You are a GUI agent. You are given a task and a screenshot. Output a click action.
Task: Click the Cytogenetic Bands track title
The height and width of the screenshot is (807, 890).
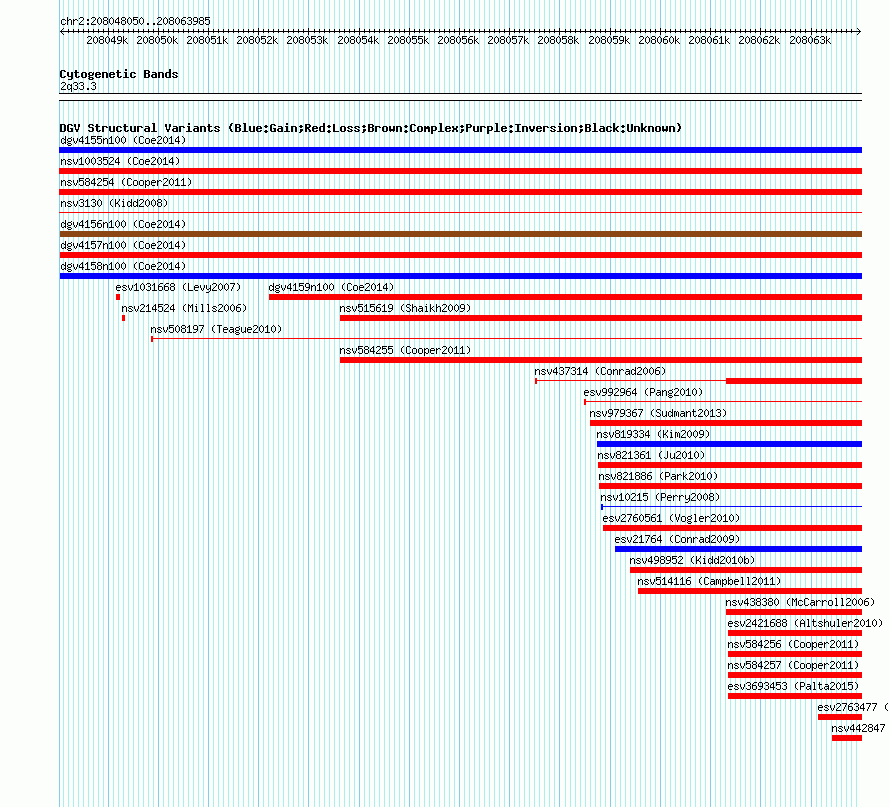[119, 74]
